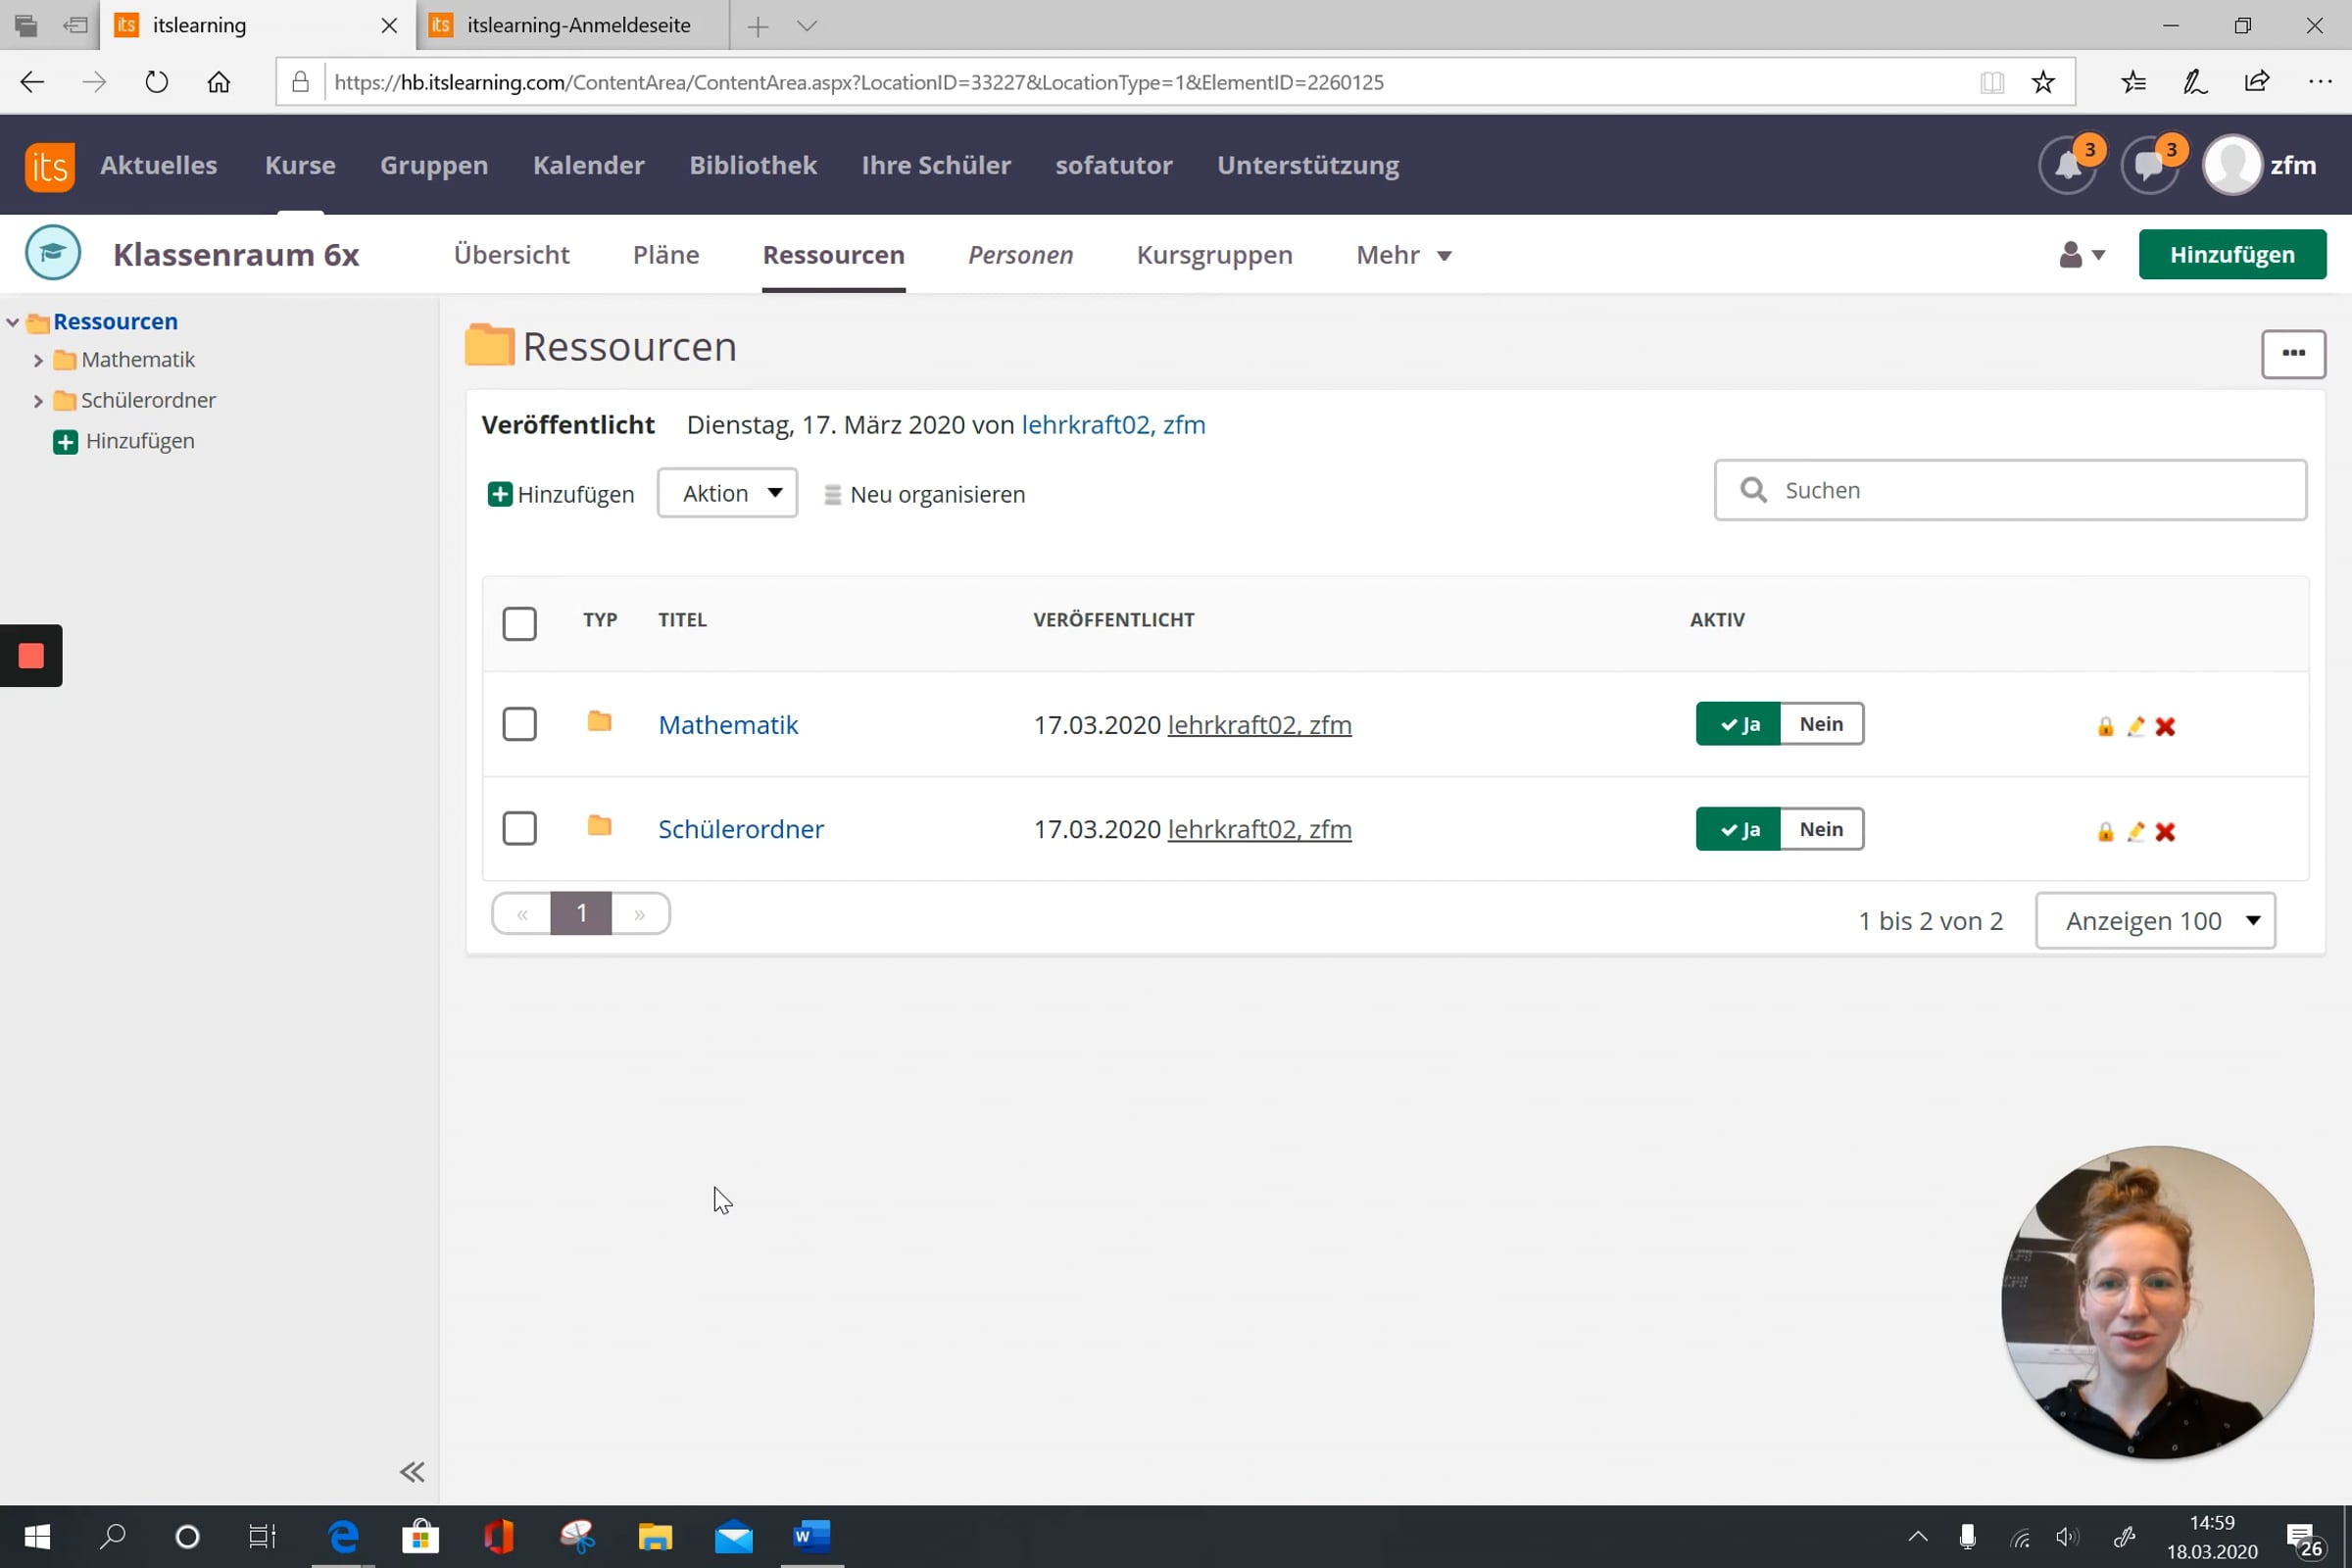Click the red delete X for Mathematik
The image size is (2352, 1568).
click(2165, 727)
